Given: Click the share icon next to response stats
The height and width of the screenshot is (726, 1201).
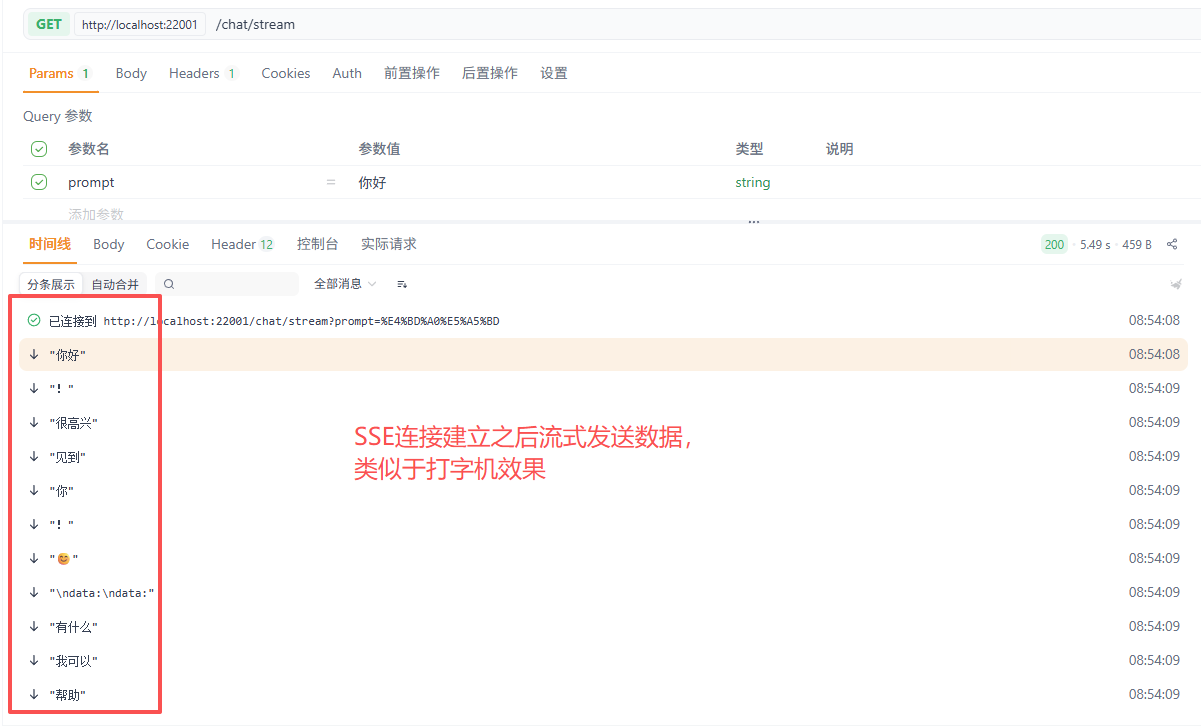Looking at the screenshot, I should (x=1172, y=243).
